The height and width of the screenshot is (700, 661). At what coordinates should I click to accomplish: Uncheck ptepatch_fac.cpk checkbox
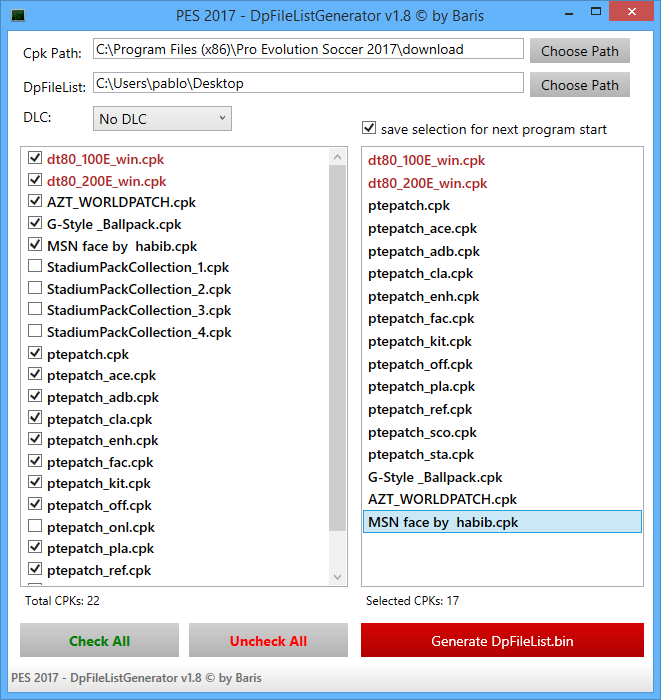(x=35, y=461)
